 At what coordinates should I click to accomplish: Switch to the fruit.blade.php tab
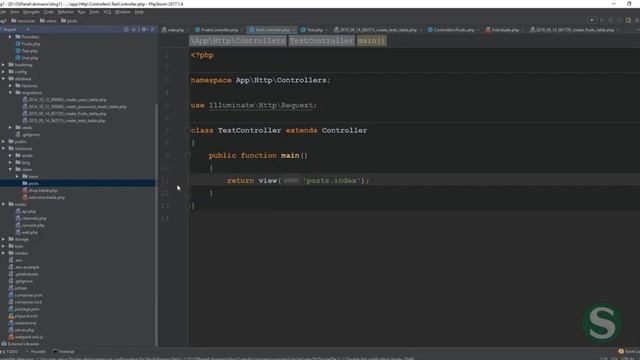[502, 30]
